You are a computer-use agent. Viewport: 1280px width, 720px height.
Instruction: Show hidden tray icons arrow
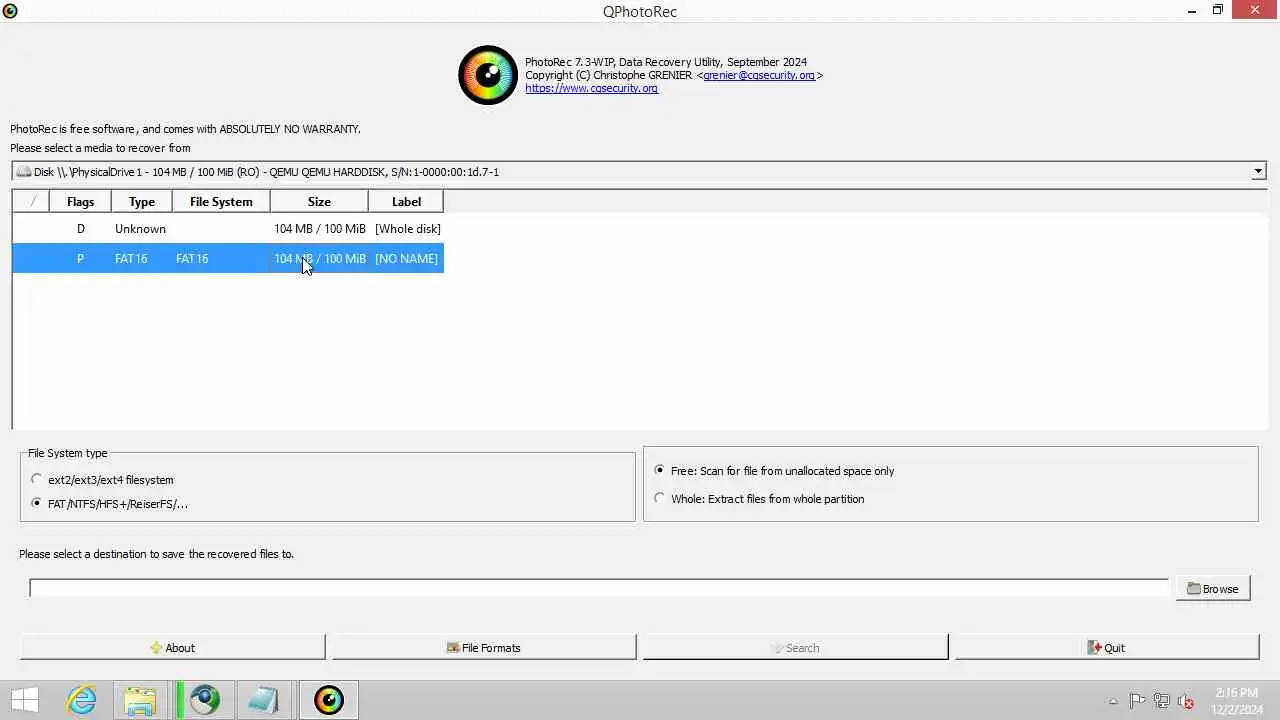tap(1113, 701)
